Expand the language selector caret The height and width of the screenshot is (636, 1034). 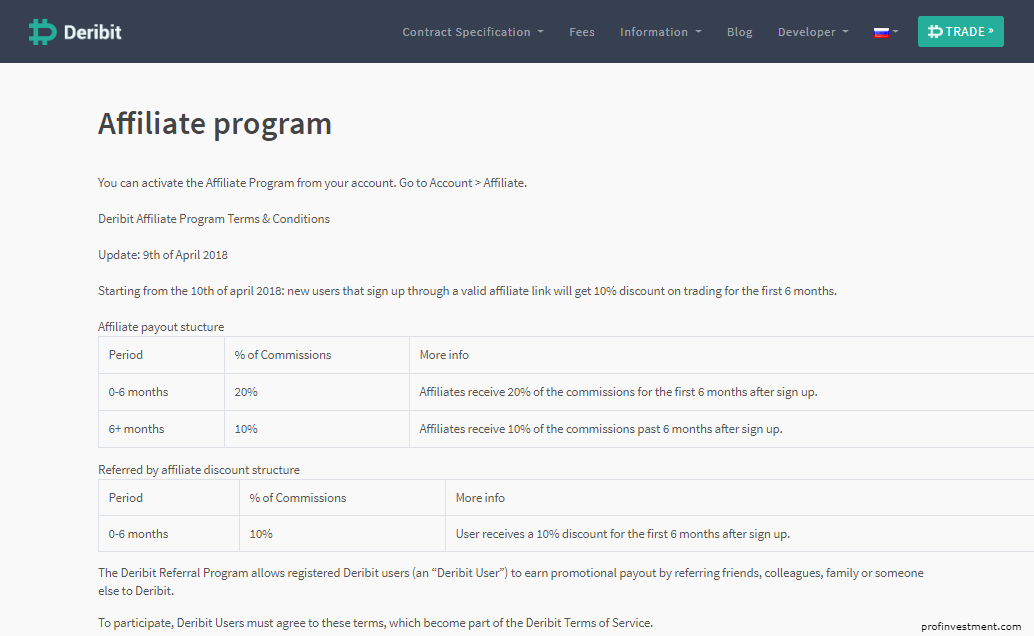[x=896, y=32]
